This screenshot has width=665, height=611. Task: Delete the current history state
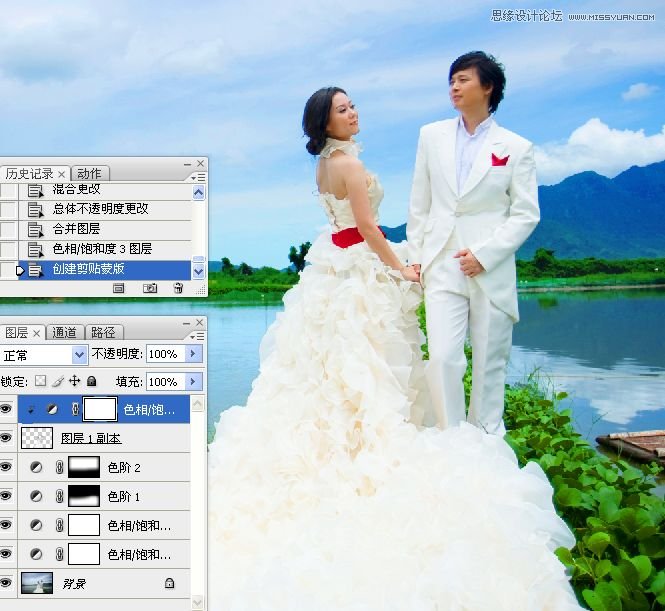coord(178,288)
